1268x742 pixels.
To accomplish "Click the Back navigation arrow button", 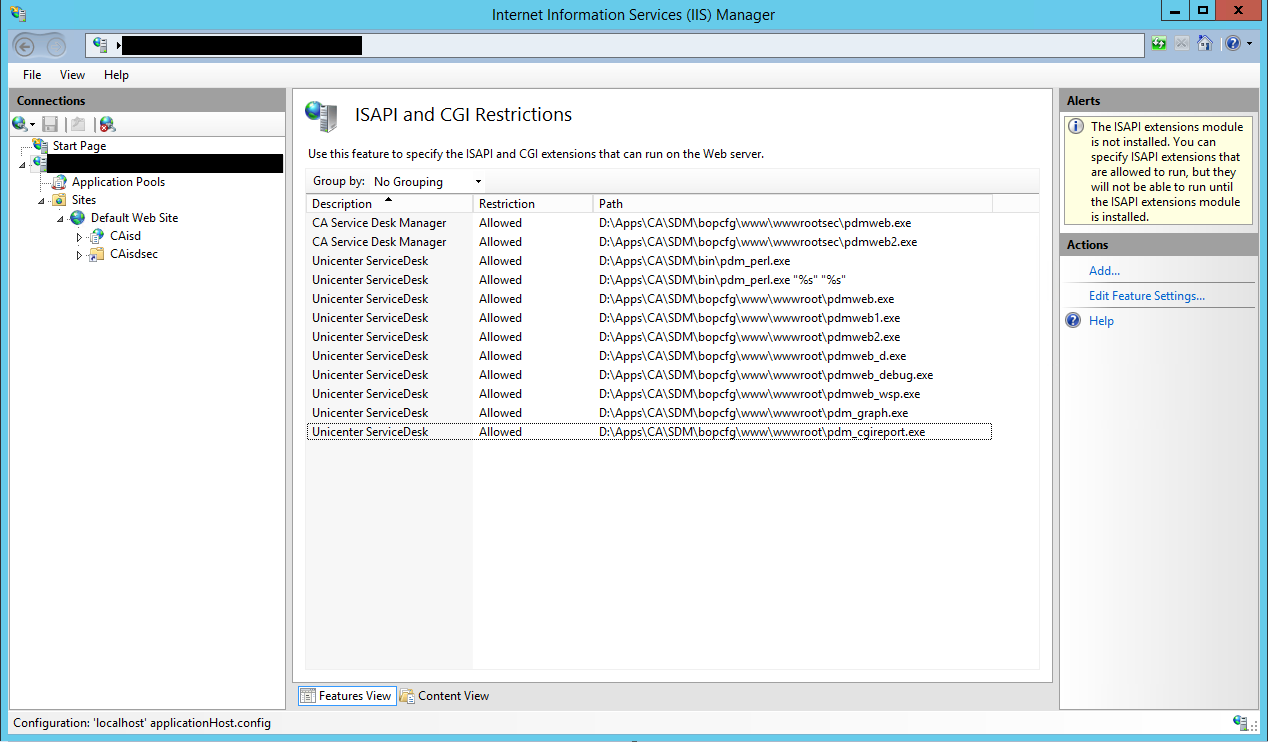I will [26, 45].
